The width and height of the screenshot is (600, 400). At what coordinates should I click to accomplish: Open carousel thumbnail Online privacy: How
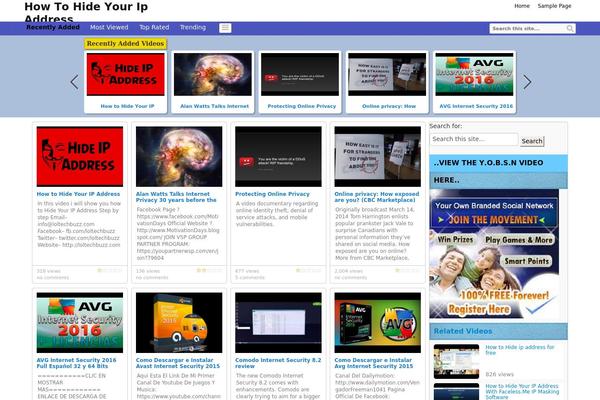387,74
